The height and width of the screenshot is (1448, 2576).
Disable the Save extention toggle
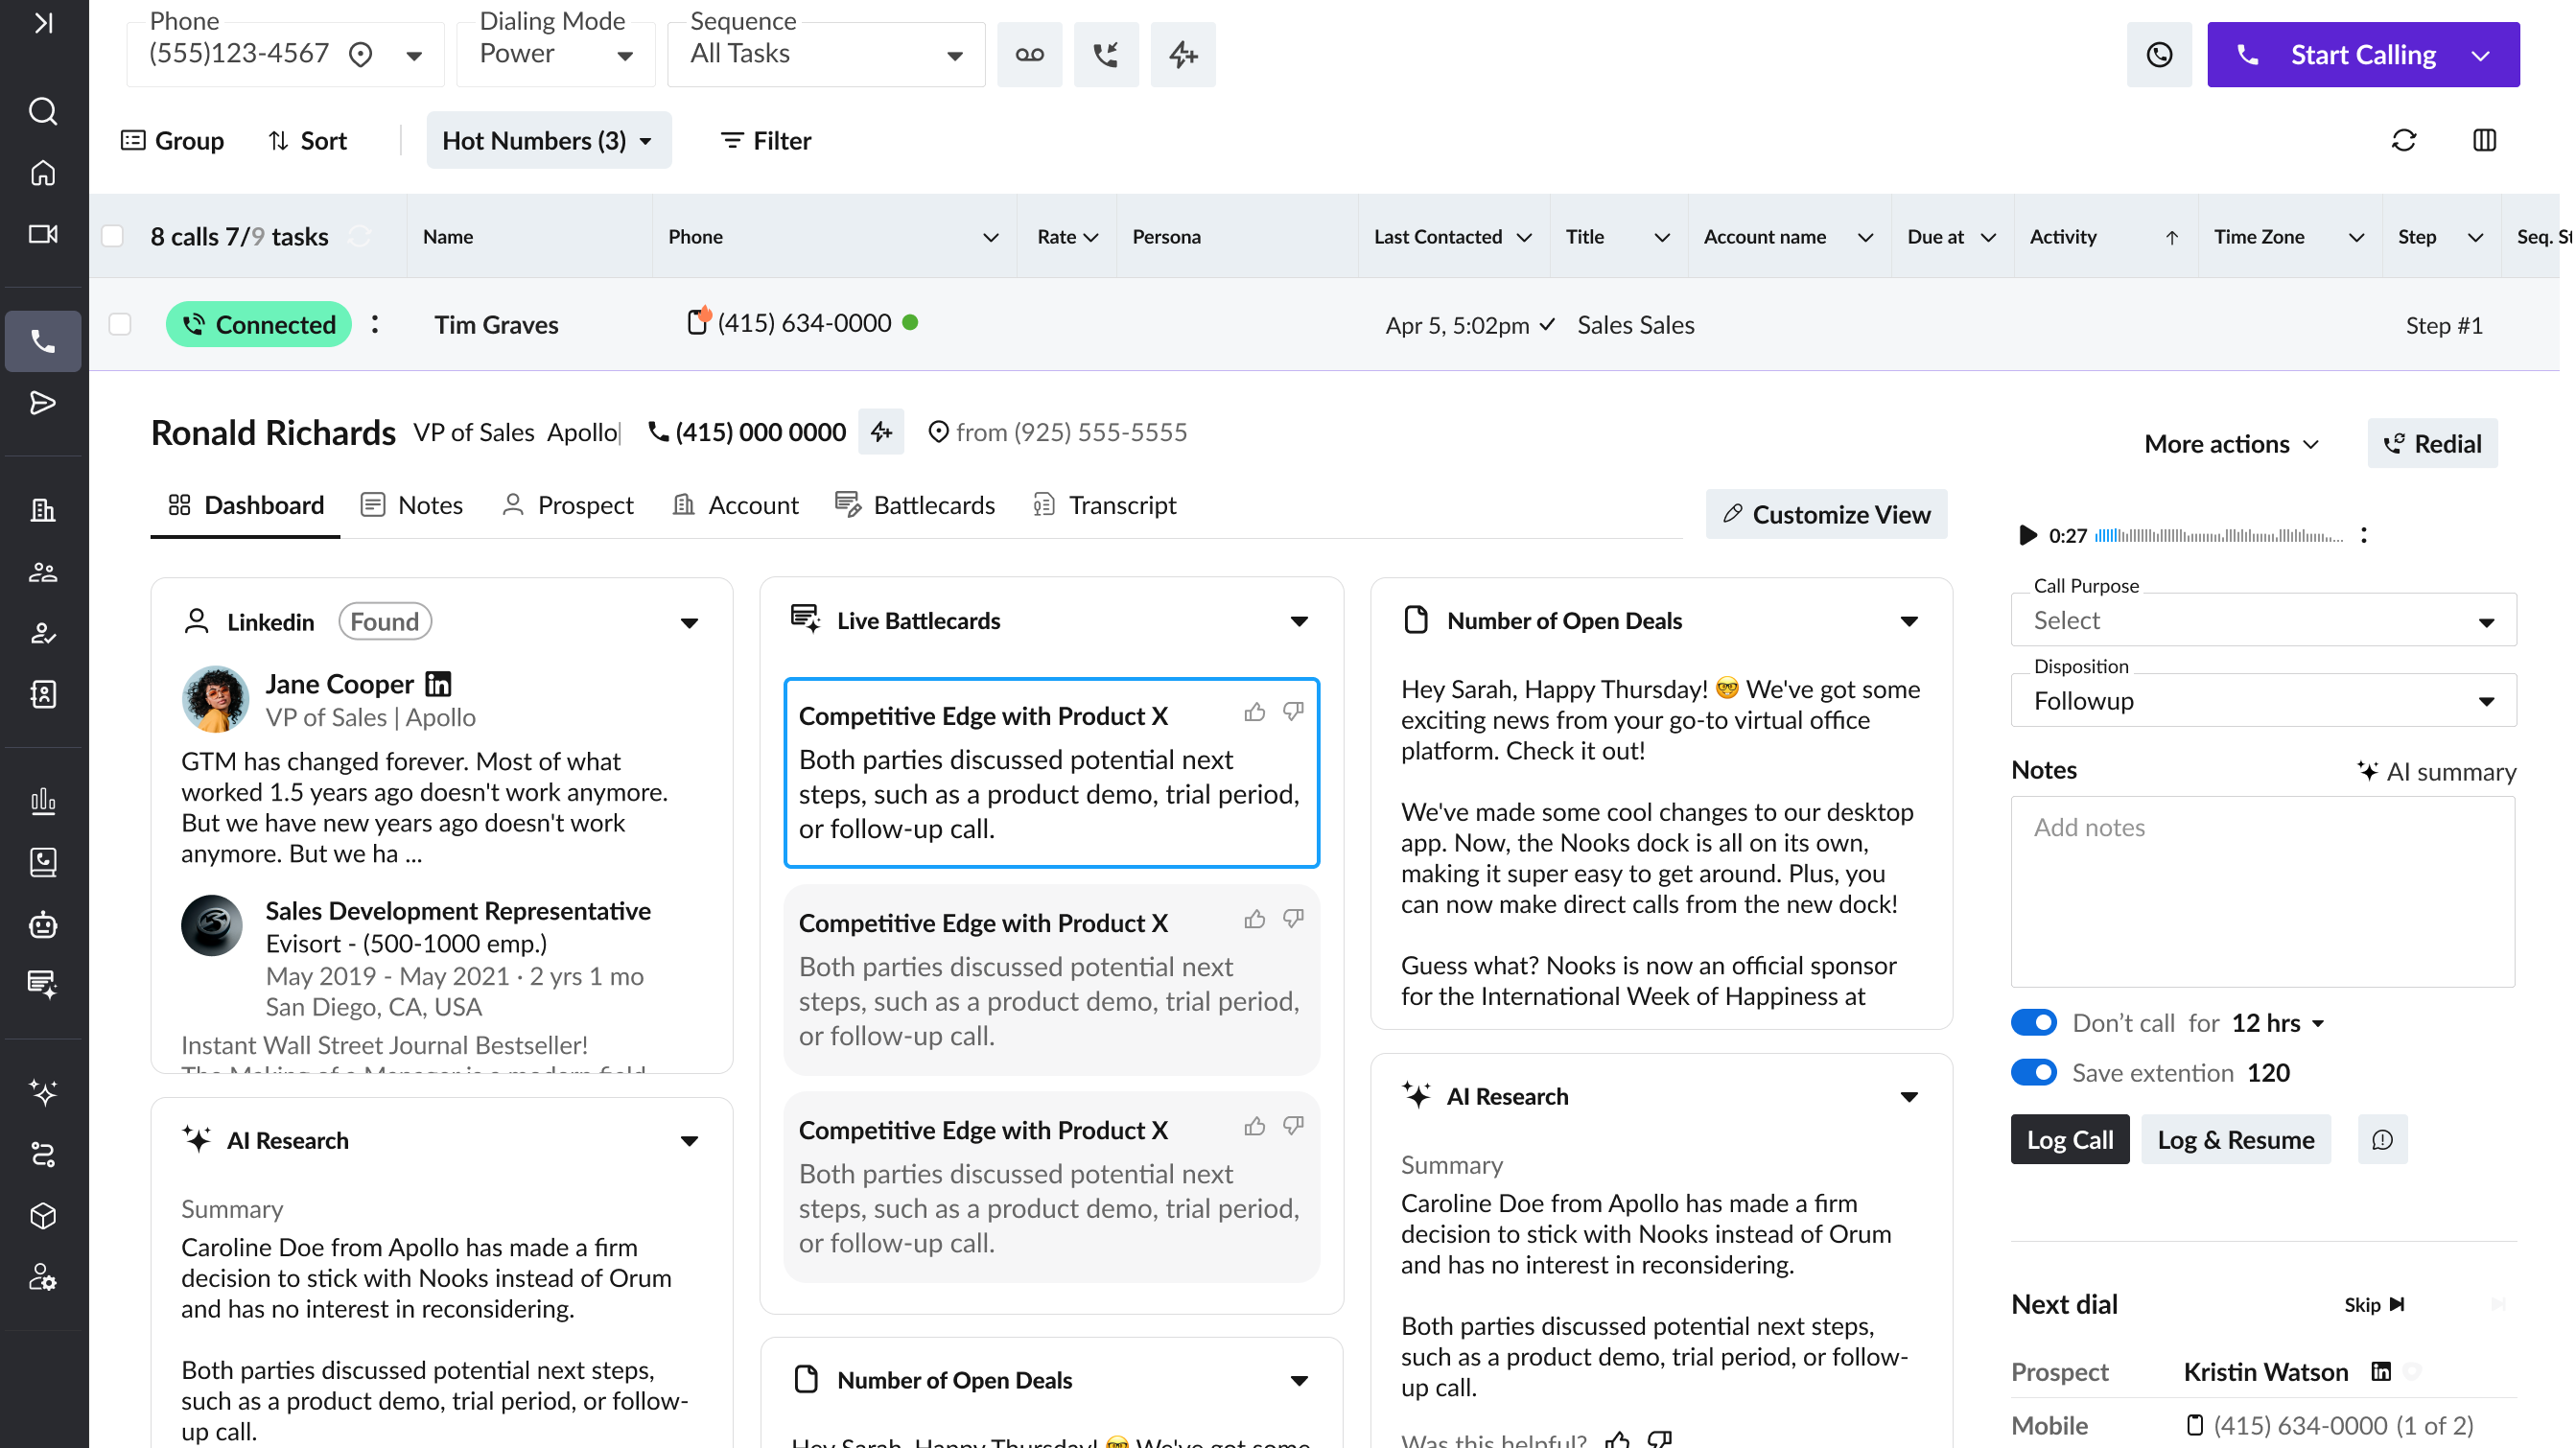pos(2033,1072)
